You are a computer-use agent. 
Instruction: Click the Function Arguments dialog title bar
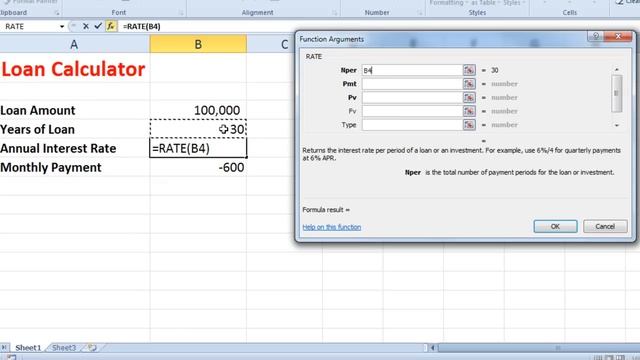tap(441, 39)
